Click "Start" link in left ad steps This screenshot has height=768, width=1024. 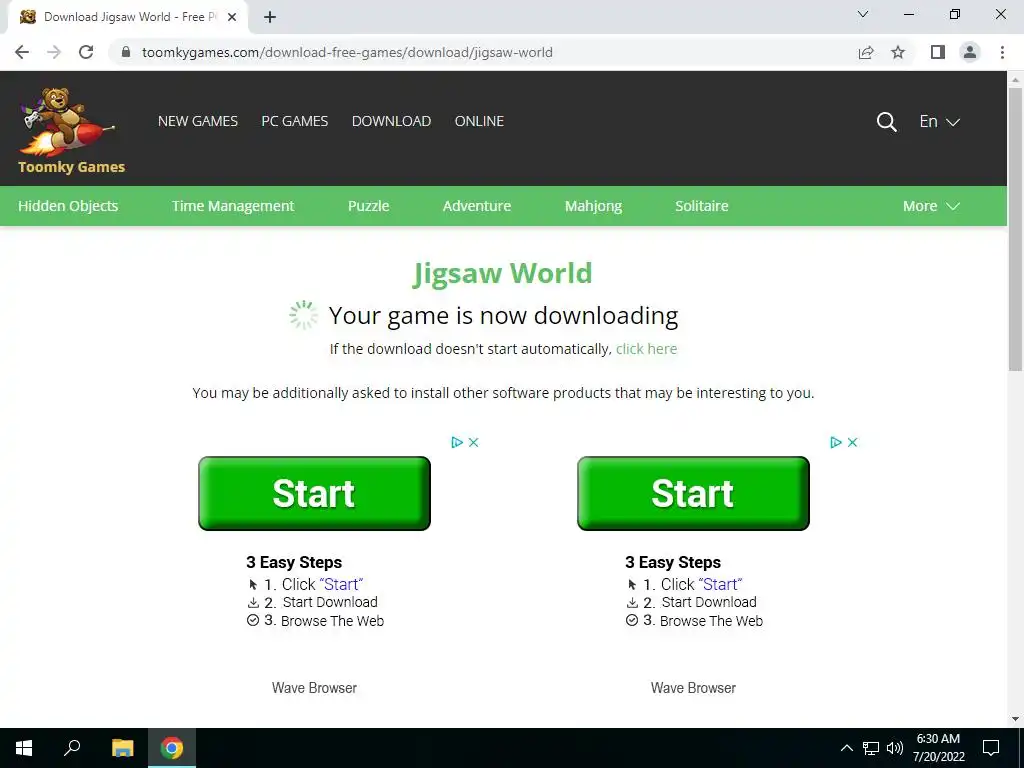click(341, 584)
